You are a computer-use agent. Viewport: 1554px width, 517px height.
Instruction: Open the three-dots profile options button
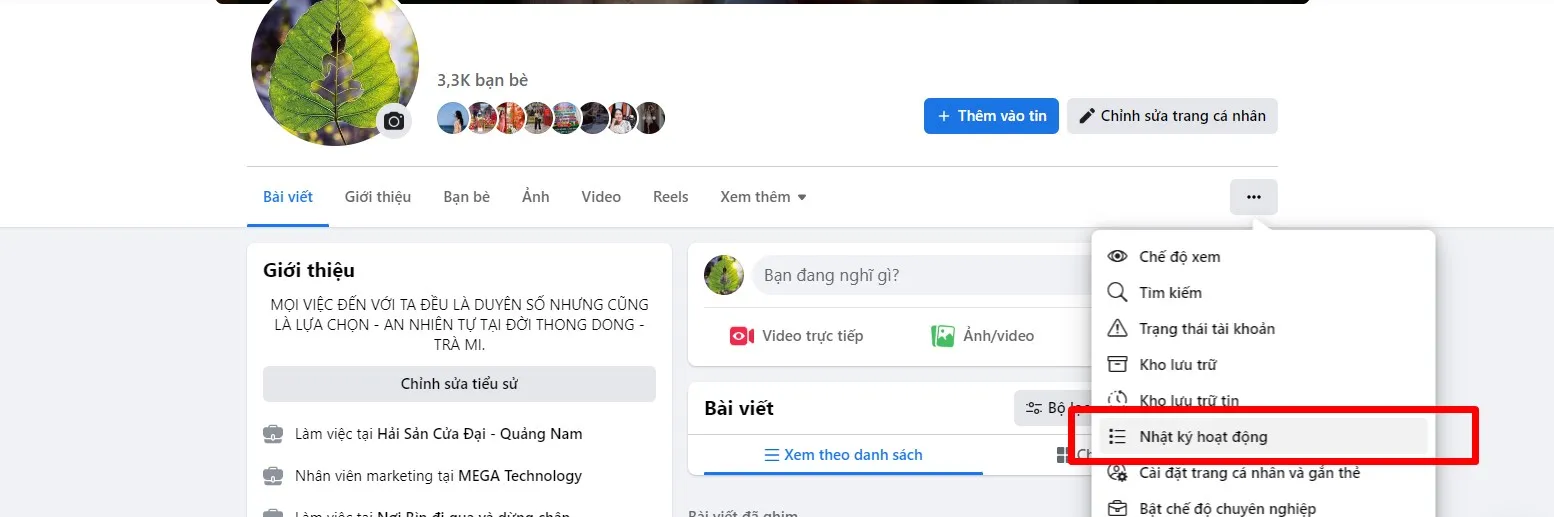(1254, 197)
